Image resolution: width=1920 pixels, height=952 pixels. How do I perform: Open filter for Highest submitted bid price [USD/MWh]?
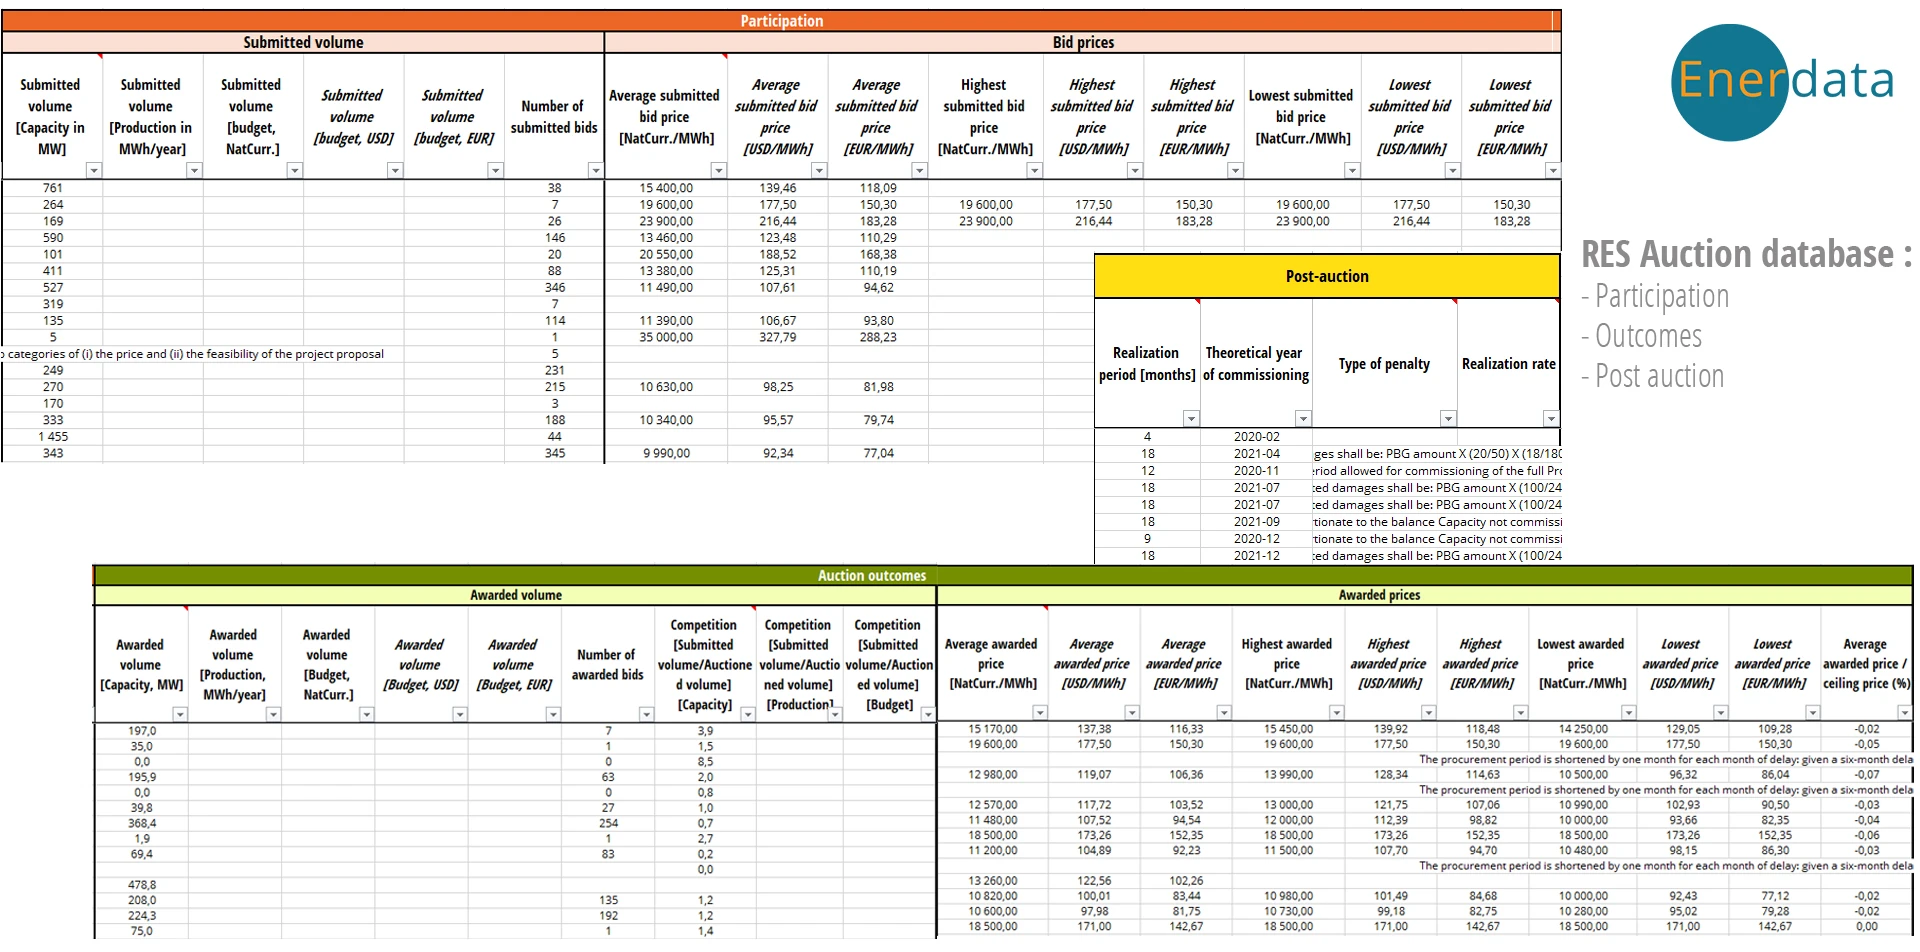(x=1134, y=171)
